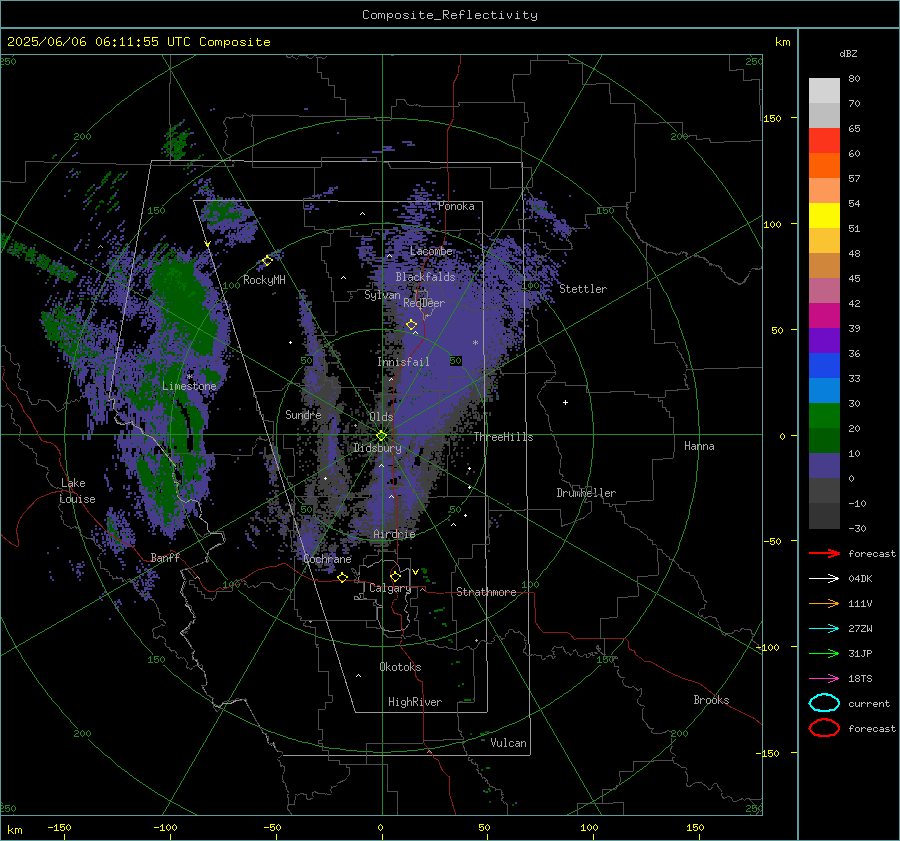Viewport: 900px width, 841px height.
Task: Click the yellow diamond marker below RedDeer
Action: pyautogui.click(x=411, y=325)
